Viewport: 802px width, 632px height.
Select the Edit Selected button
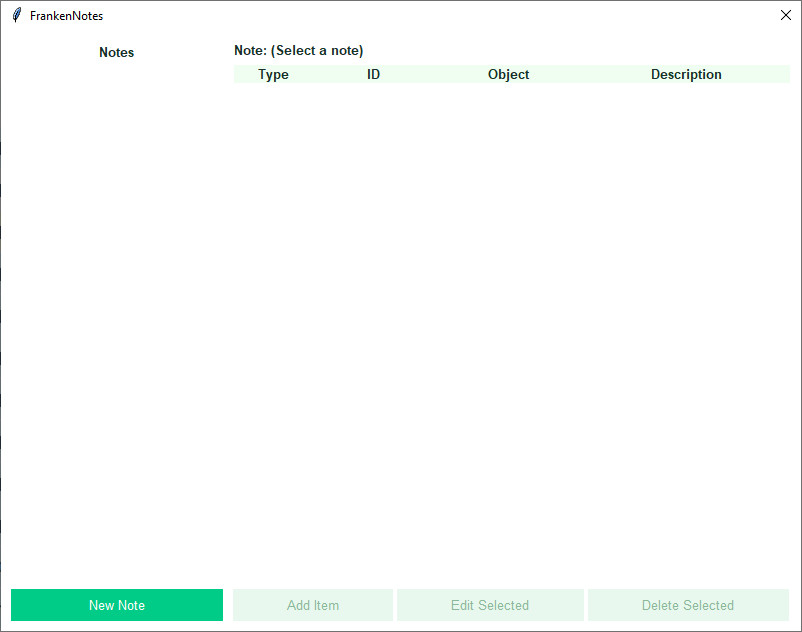490,605
